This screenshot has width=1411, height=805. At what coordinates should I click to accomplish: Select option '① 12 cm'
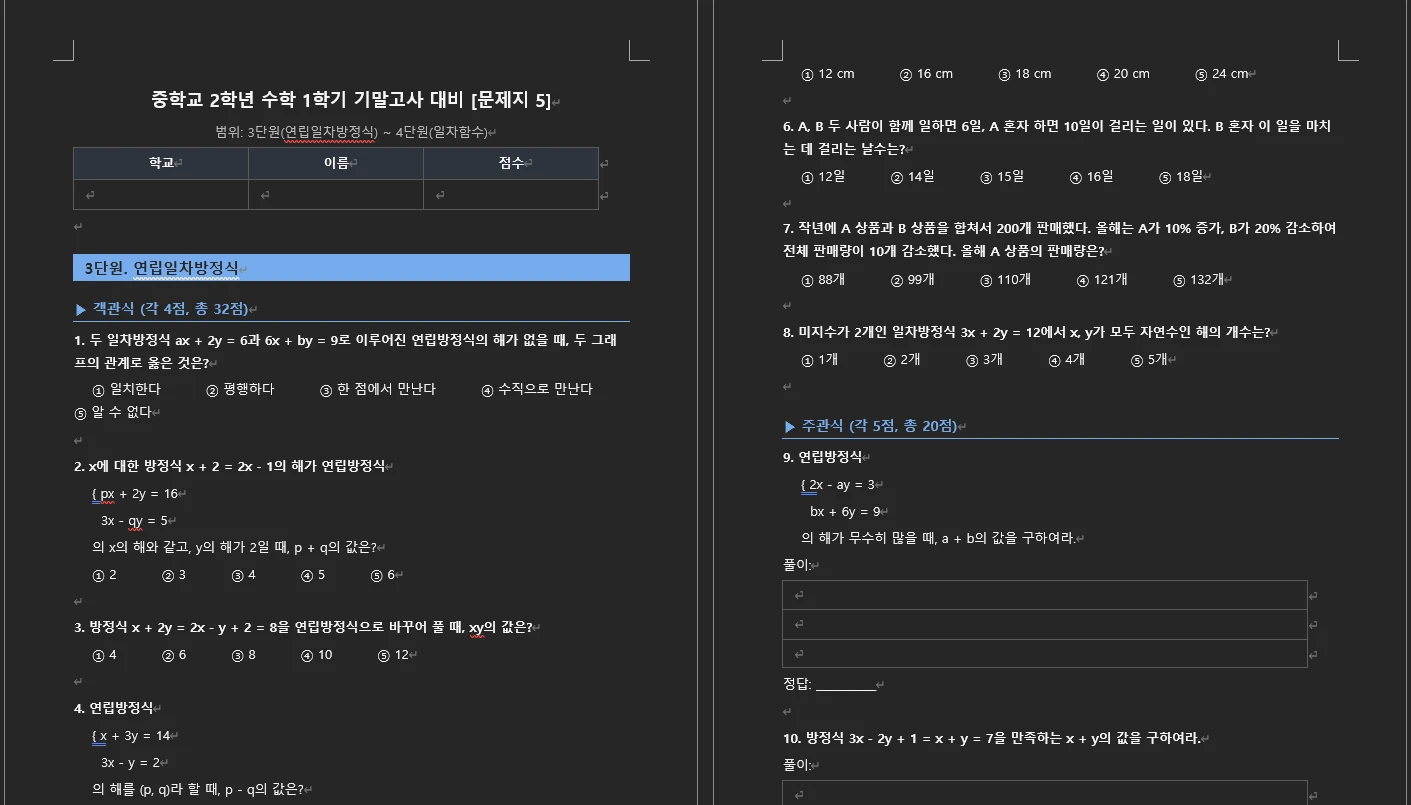[x=828, y=74]
